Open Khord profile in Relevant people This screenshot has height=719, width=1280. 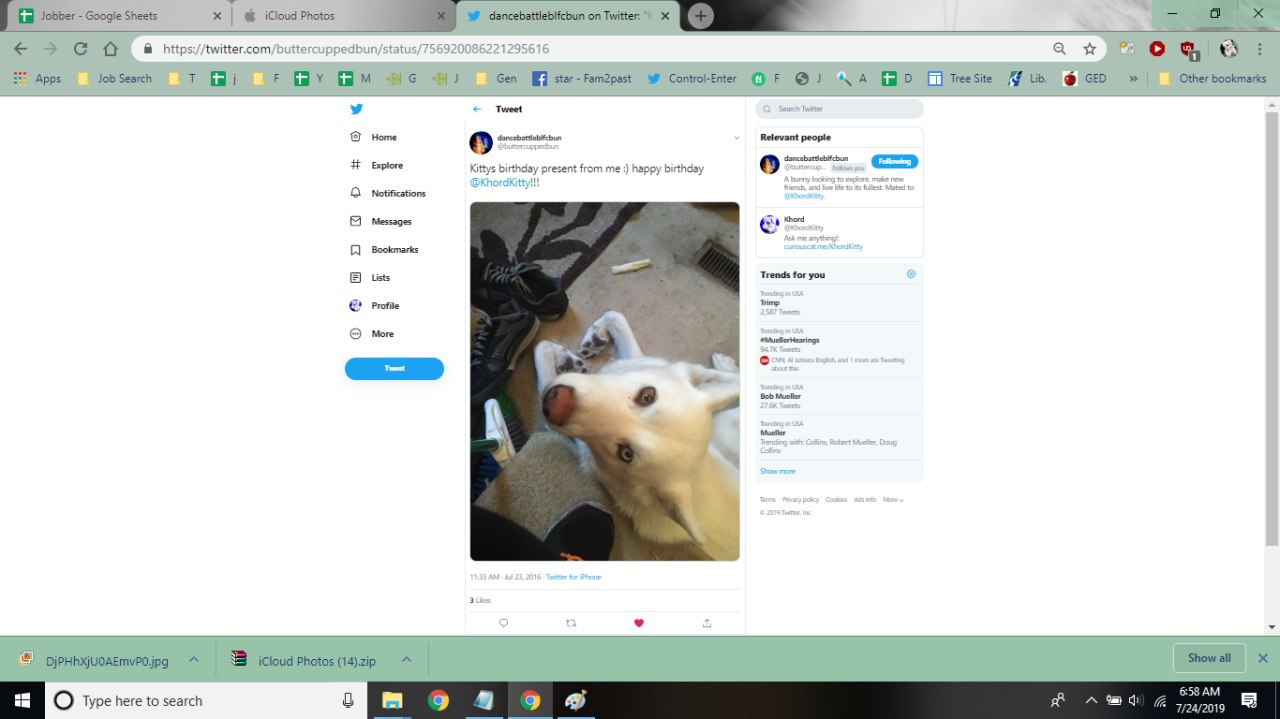pyautogui.click(x=839, y=232)
